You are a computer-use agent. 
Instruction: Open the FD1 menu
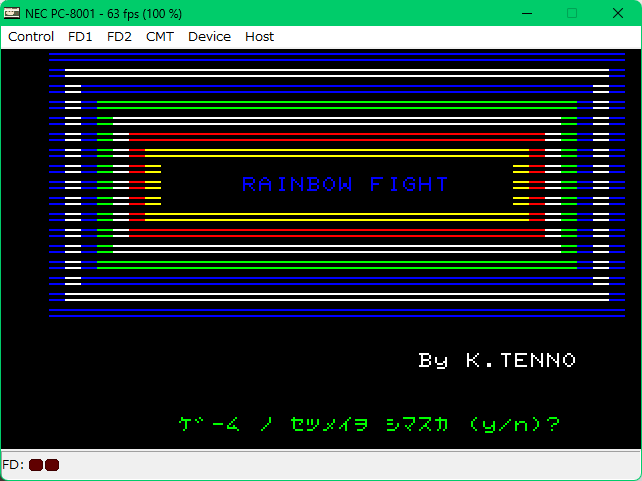point(80,37)
